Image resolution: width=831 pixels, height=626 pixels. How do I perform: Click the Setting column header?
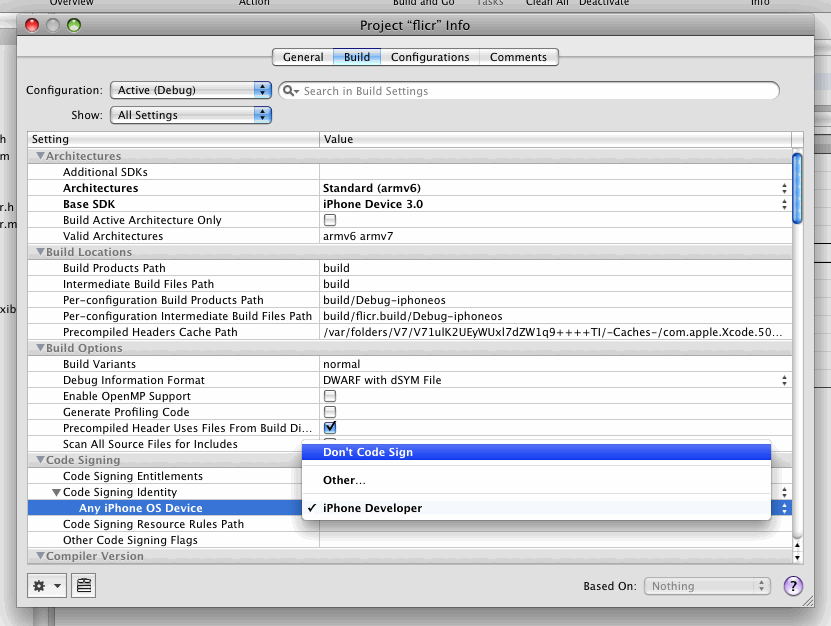173,139
